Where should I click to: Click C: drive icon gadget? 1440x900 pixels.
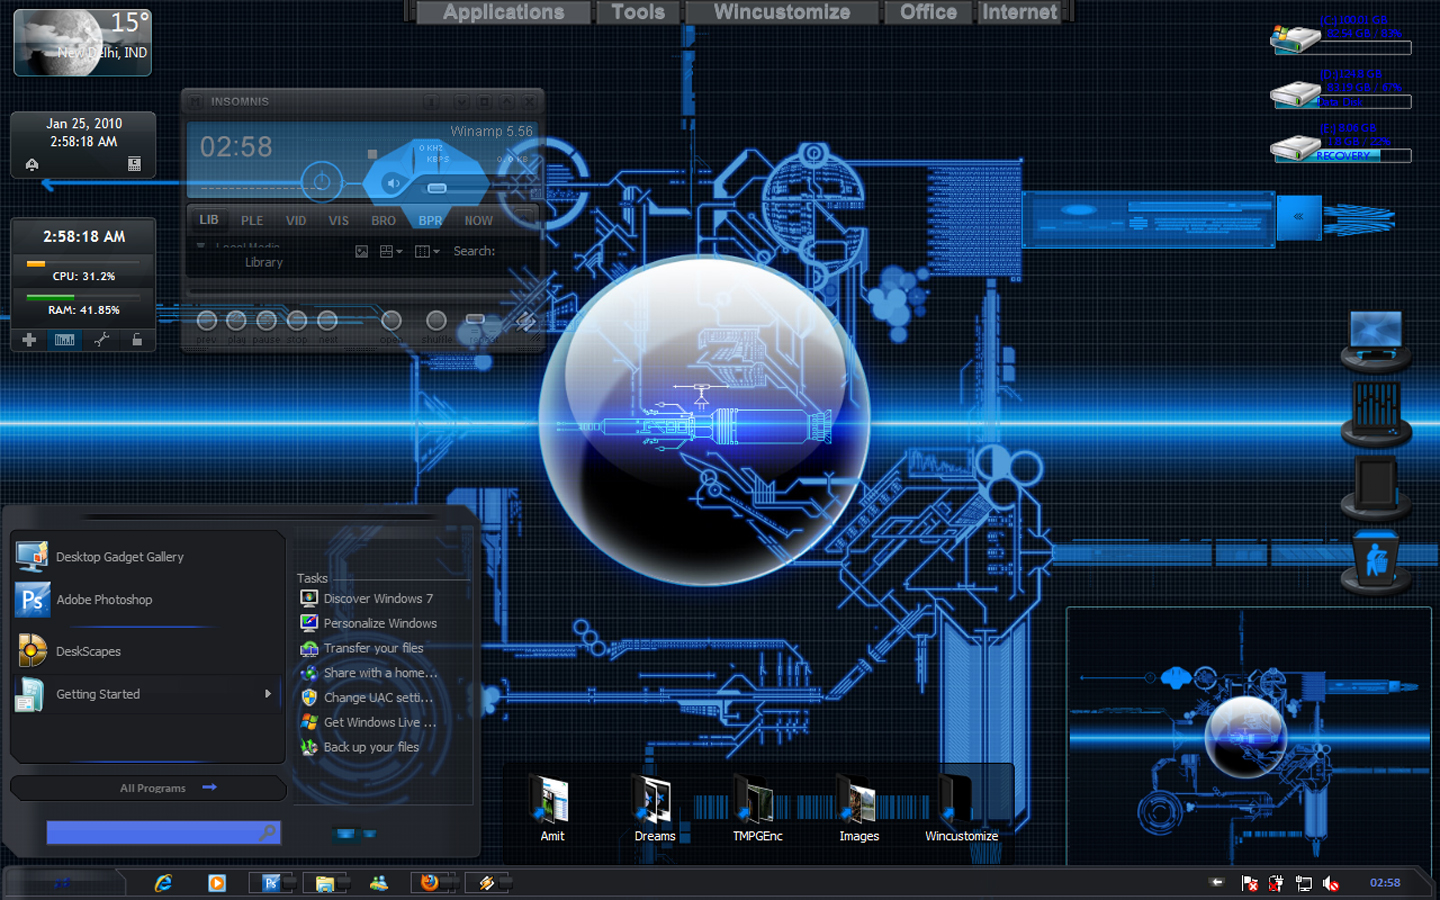click(x=1295, y=39)
